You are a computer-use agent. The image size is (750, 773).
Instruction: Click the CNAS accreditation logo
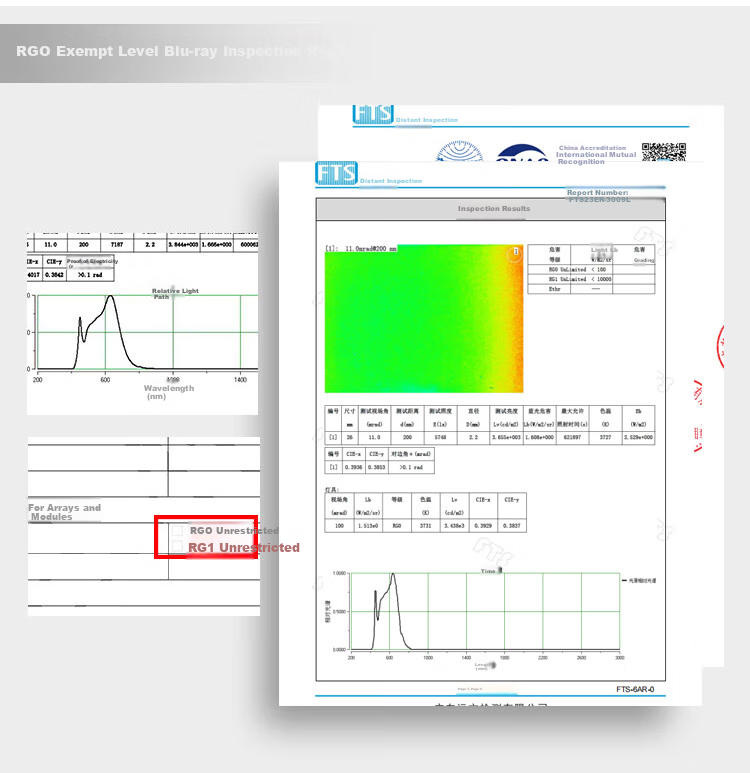[x=522, y=153]
